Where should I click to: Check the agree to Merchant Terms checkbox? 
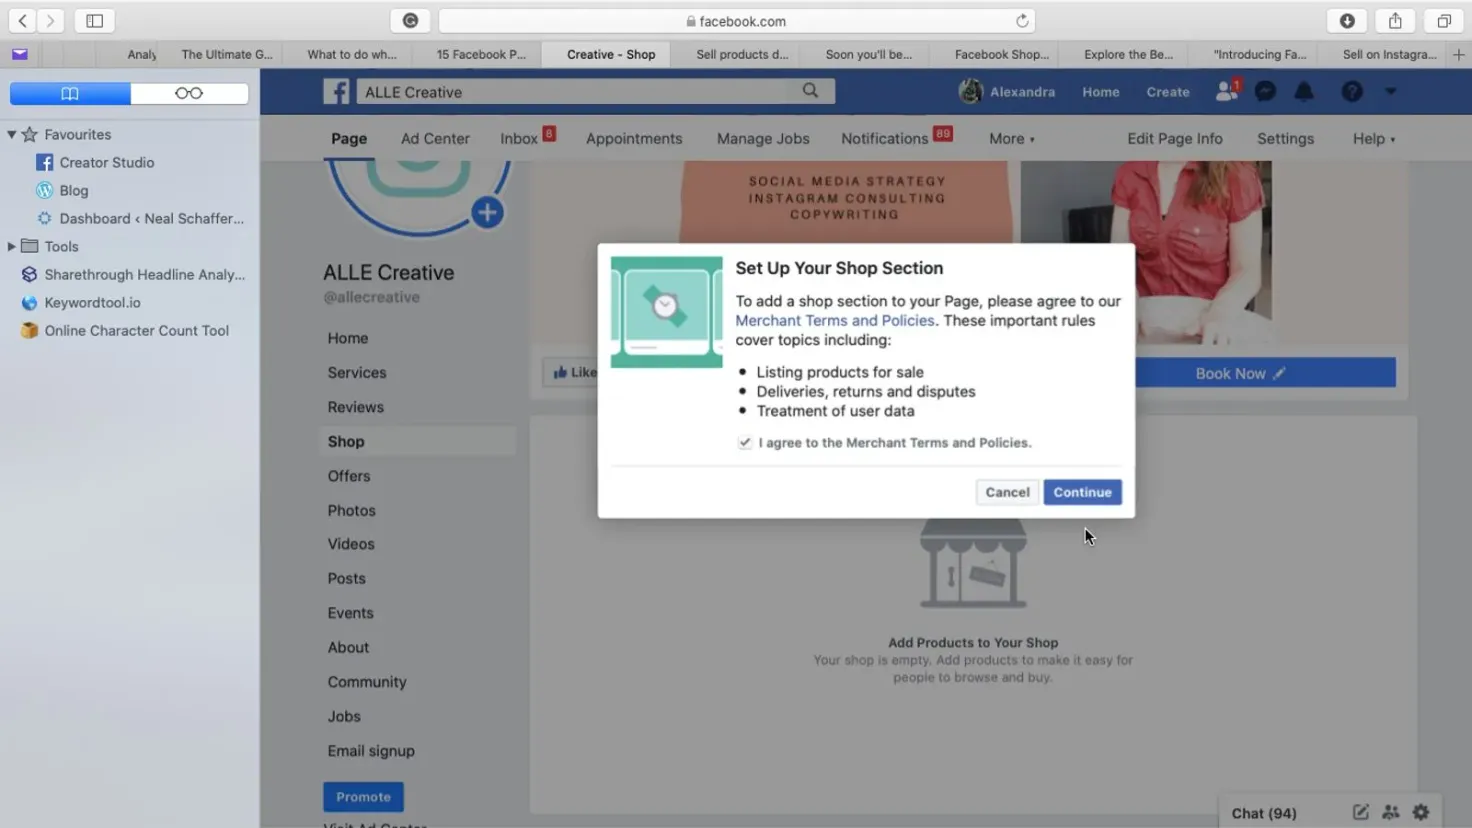coord(745,443)
